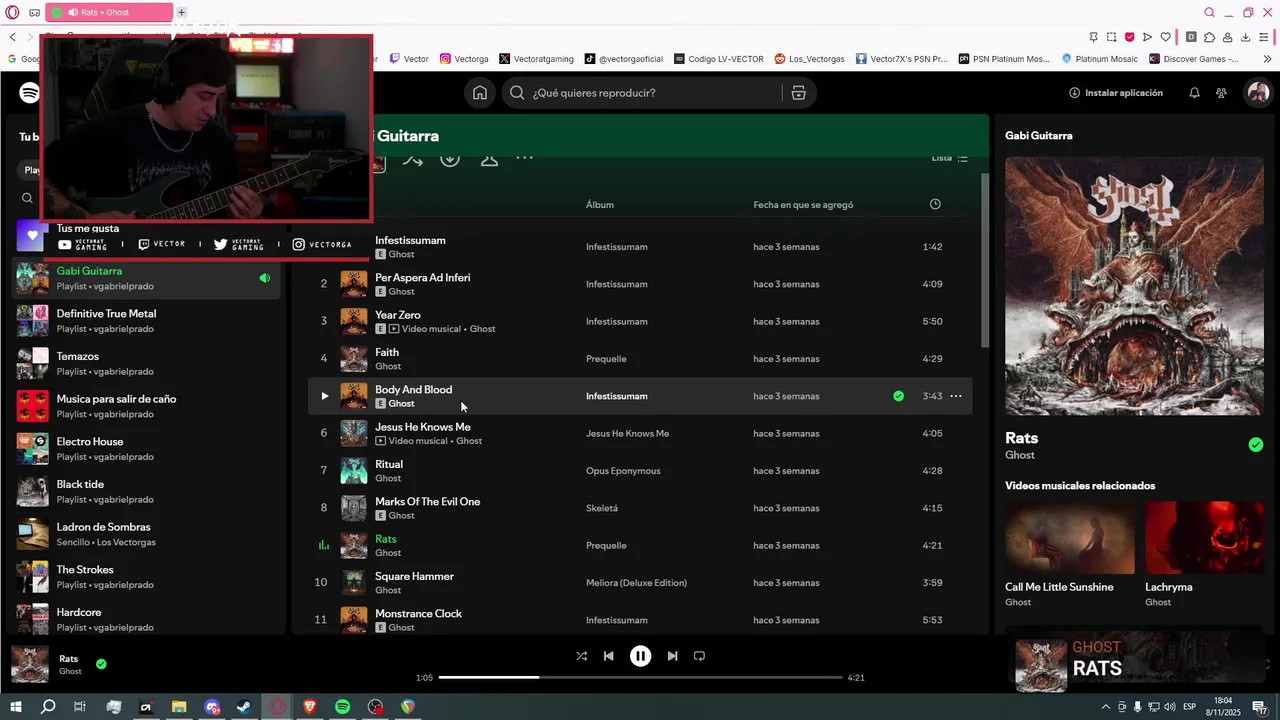1280x720 pixels.
Task: Skip to the next track
Action: pos(672,656)
